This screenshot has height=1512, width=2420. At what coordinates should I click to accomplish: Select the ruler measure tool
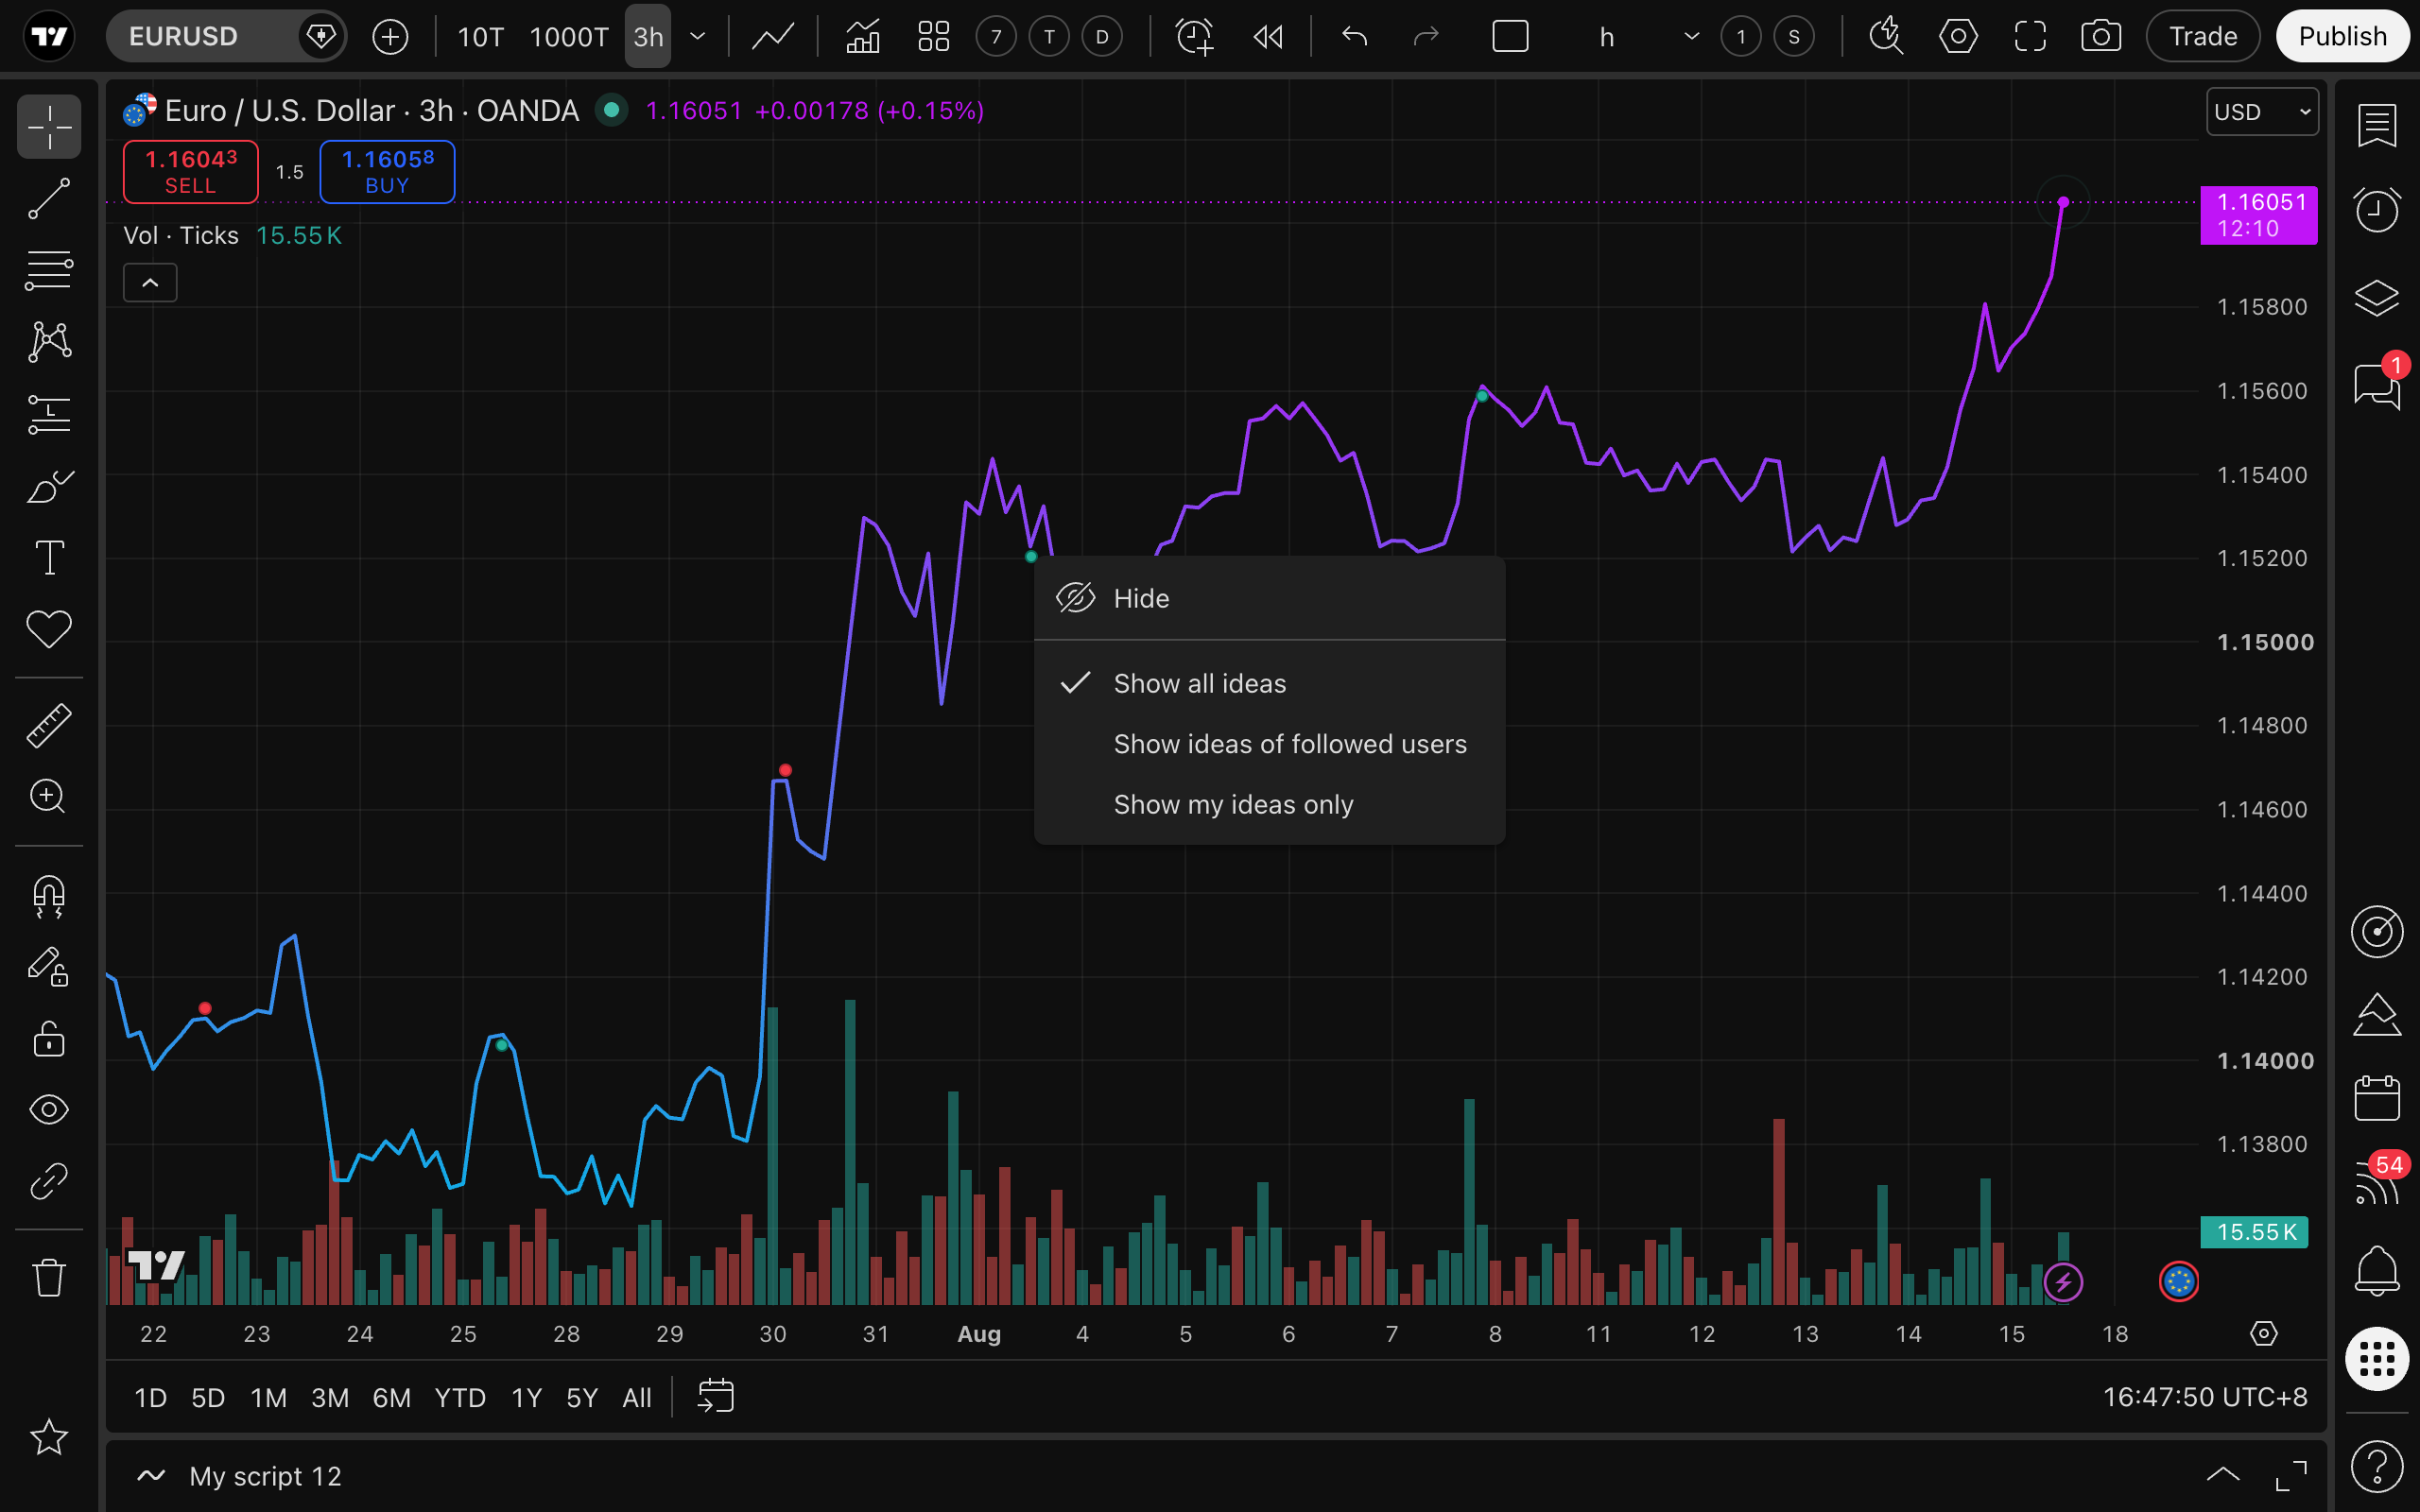[49, 725]
